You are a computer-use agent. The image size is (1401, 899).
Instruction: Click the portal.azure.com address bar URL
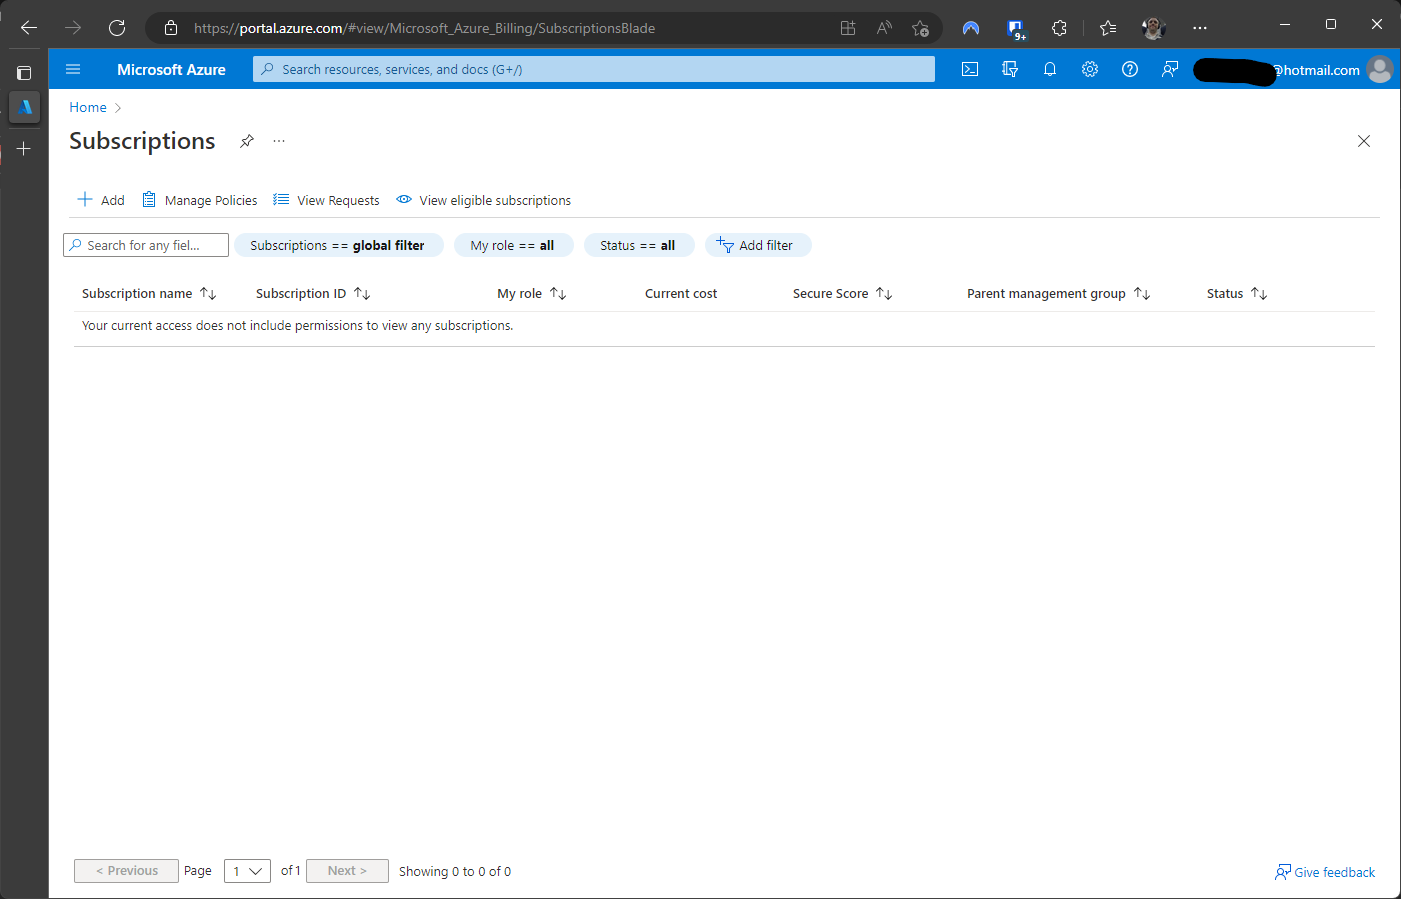pyautogui.click(x=424, y=28)
